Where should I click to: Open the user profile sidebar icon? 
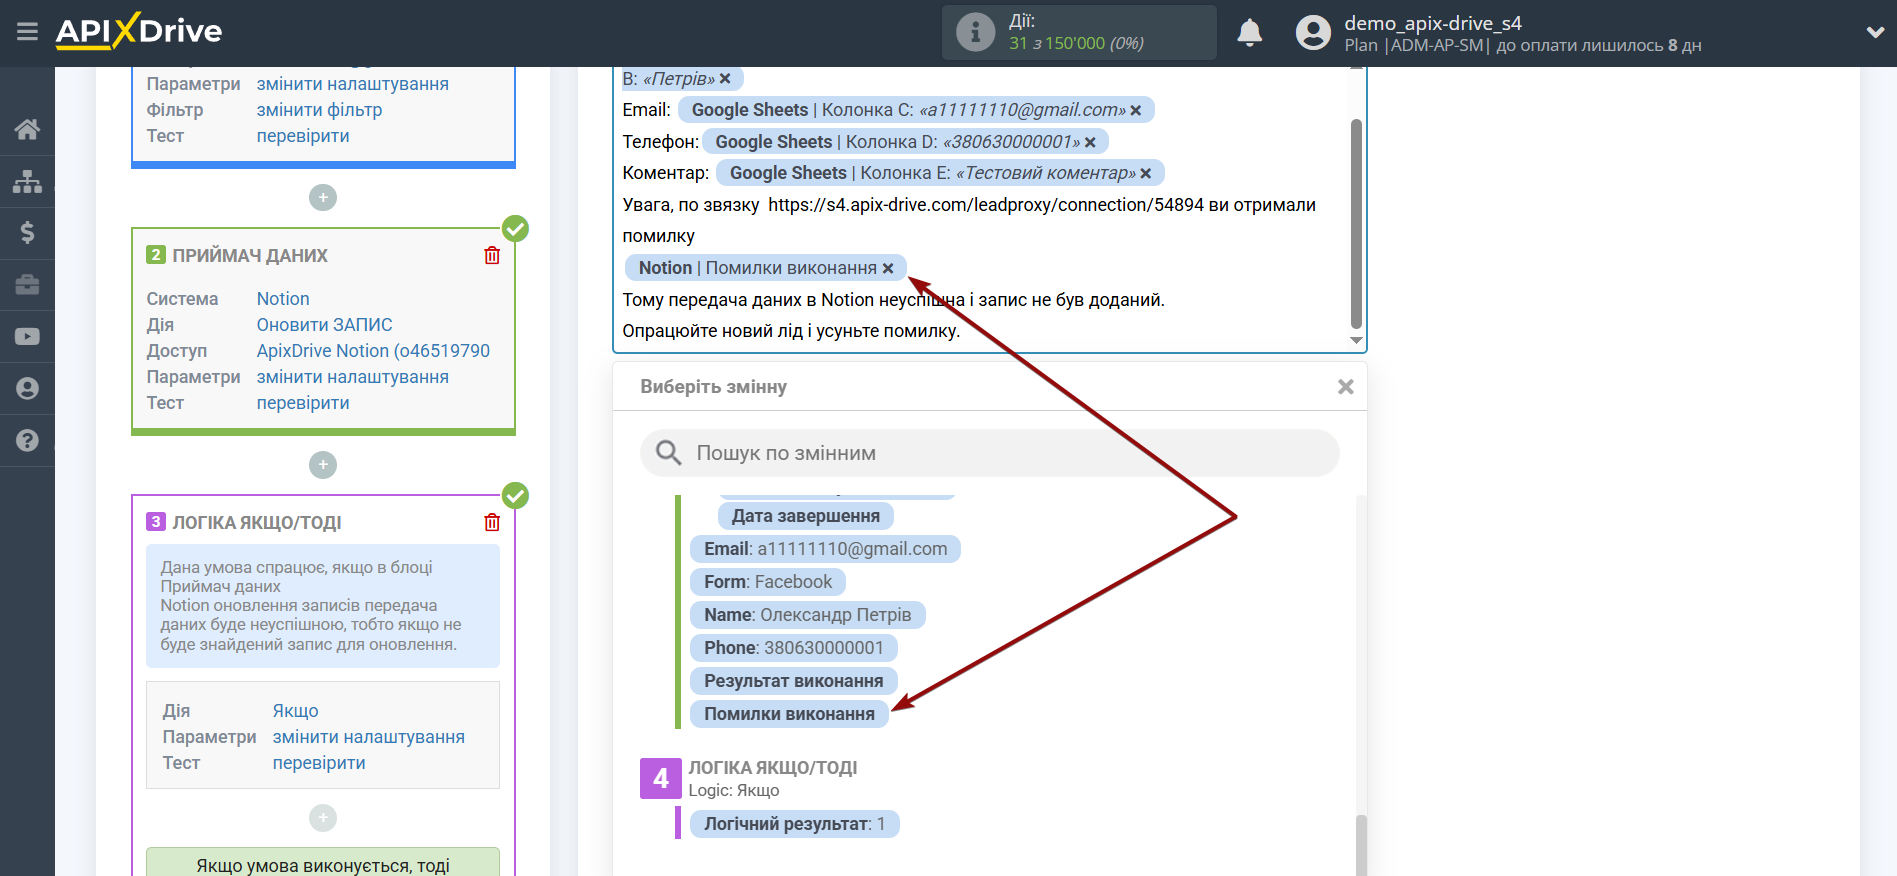click(x=27, y=389)
